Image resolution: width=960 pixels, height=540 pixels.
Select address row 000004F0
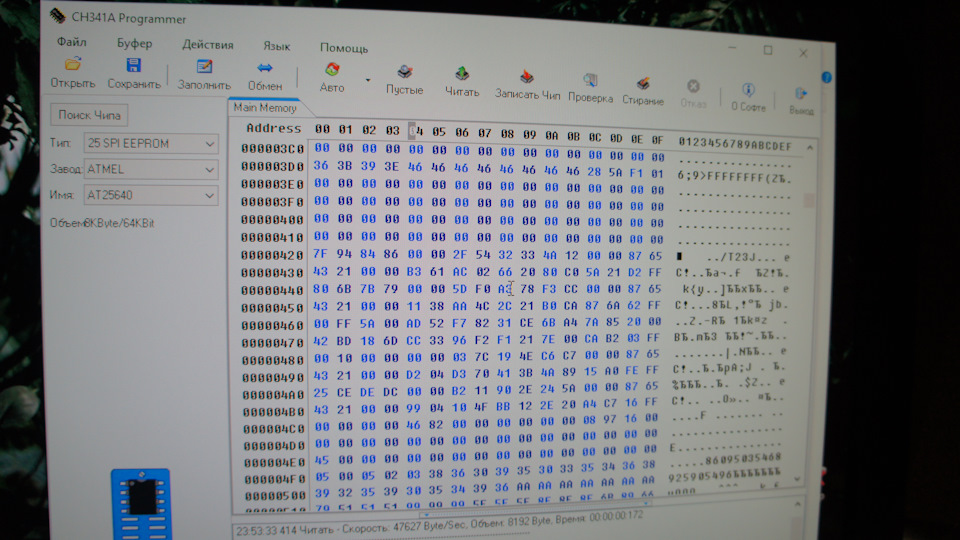pos(272,479)
